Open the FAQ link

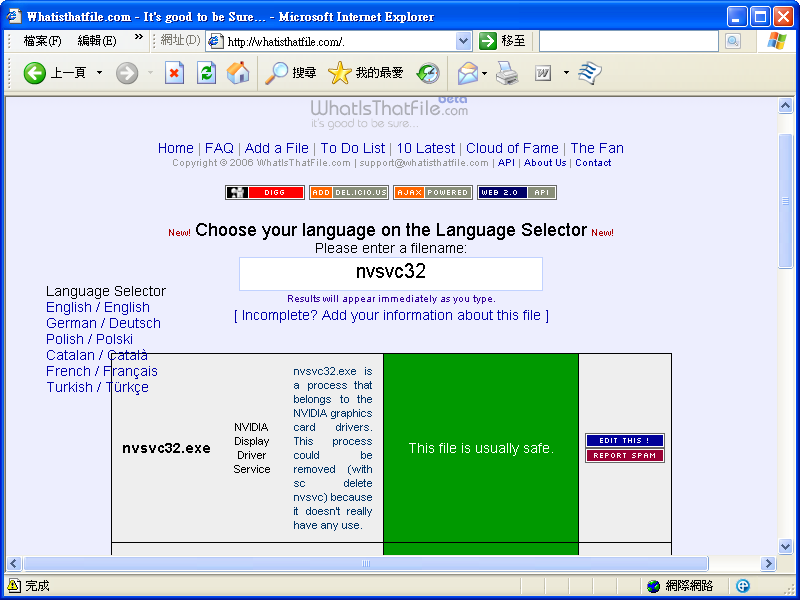[x=219, y=148]
